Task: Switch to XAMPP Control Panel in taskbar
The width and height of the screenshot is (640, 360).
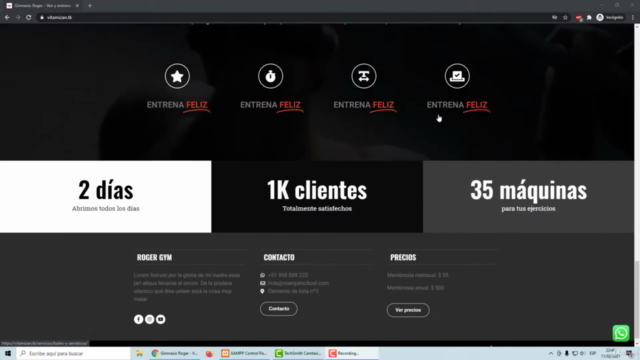Action: 244,353
